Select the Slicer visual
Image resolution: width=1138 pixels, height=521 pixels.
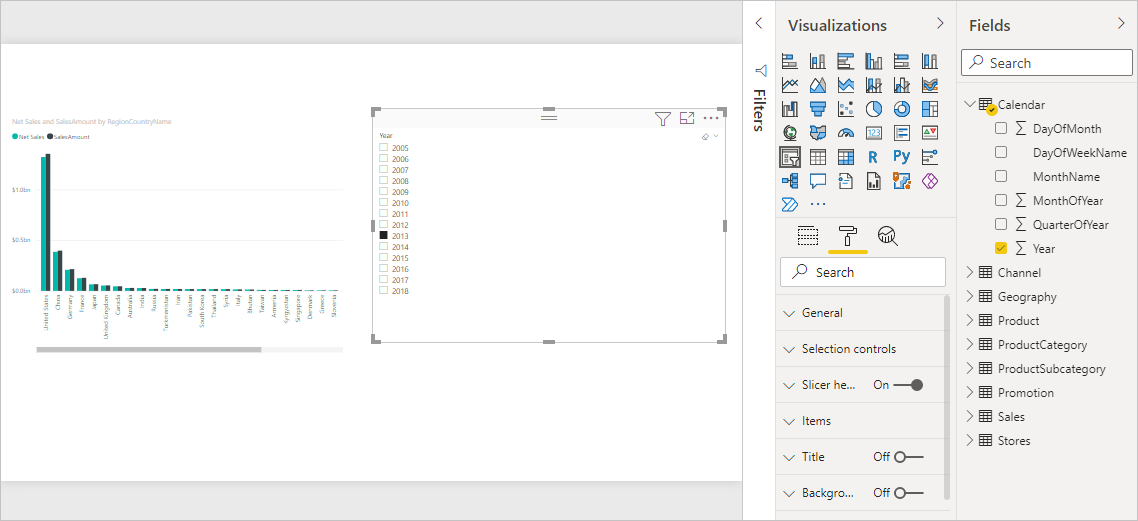(x=790, y=157)
